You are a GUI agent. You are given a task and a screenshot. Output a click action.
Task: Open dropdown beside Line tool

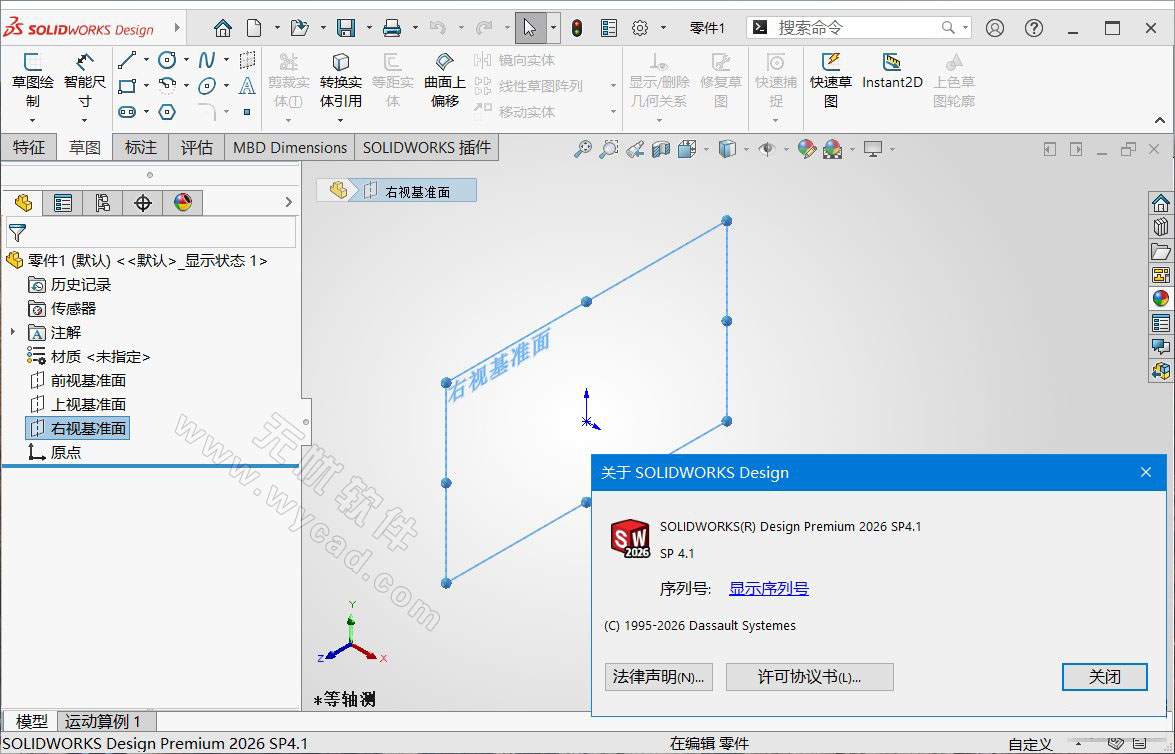146,60
